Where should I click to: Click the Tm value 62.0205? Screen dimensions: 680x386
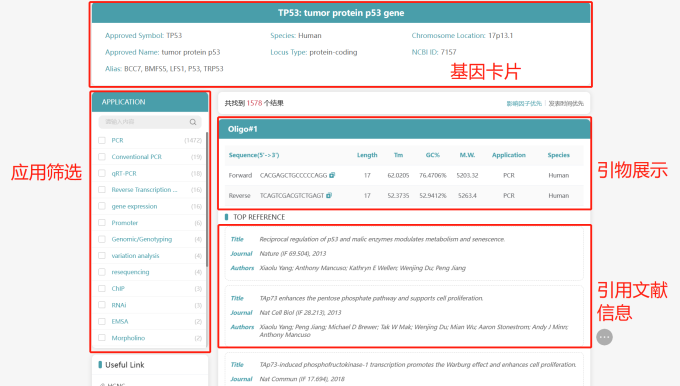398,175
